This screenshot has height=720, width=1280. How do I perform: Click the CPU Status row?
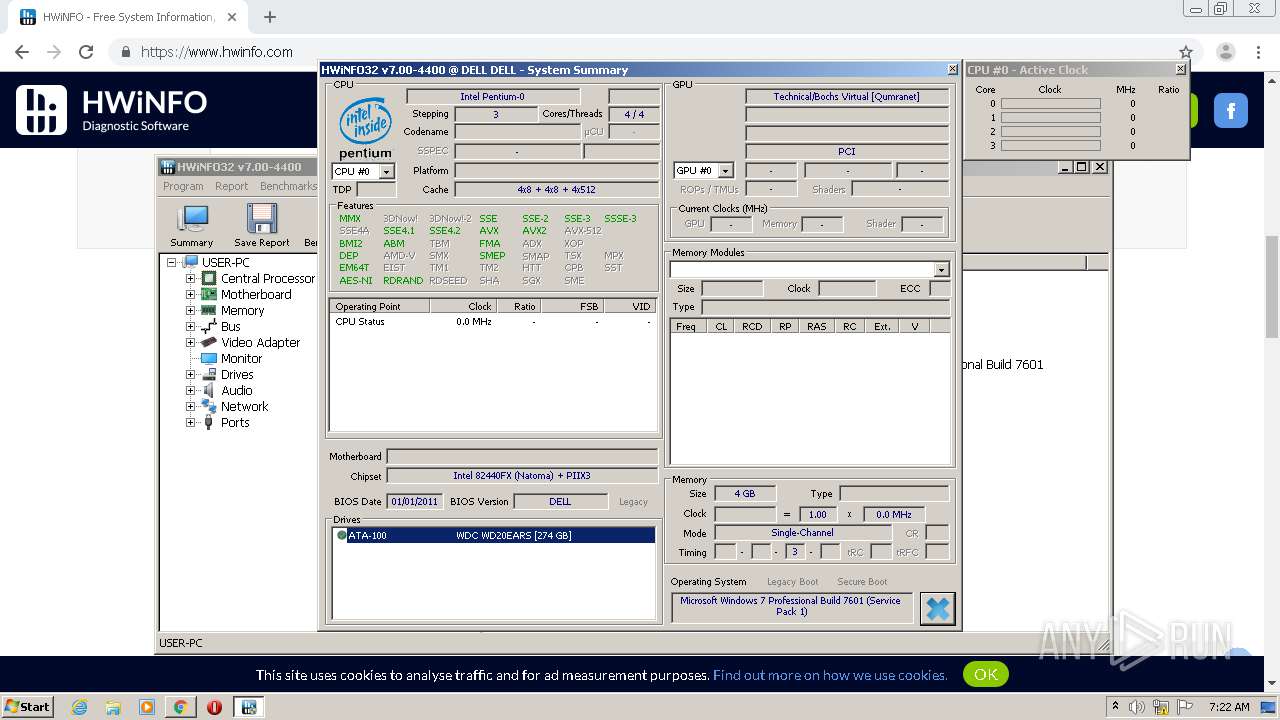click(494, 322)
